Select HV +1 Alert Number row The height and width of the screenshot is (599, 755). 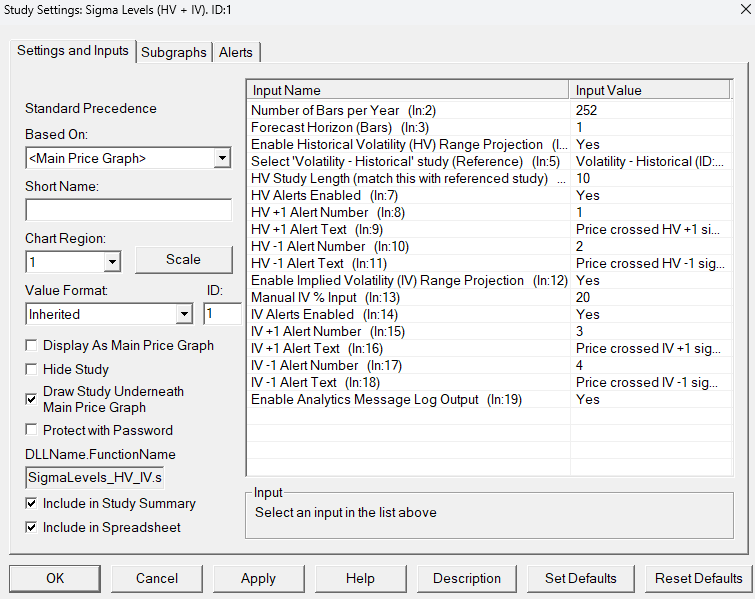coord(490,212)
